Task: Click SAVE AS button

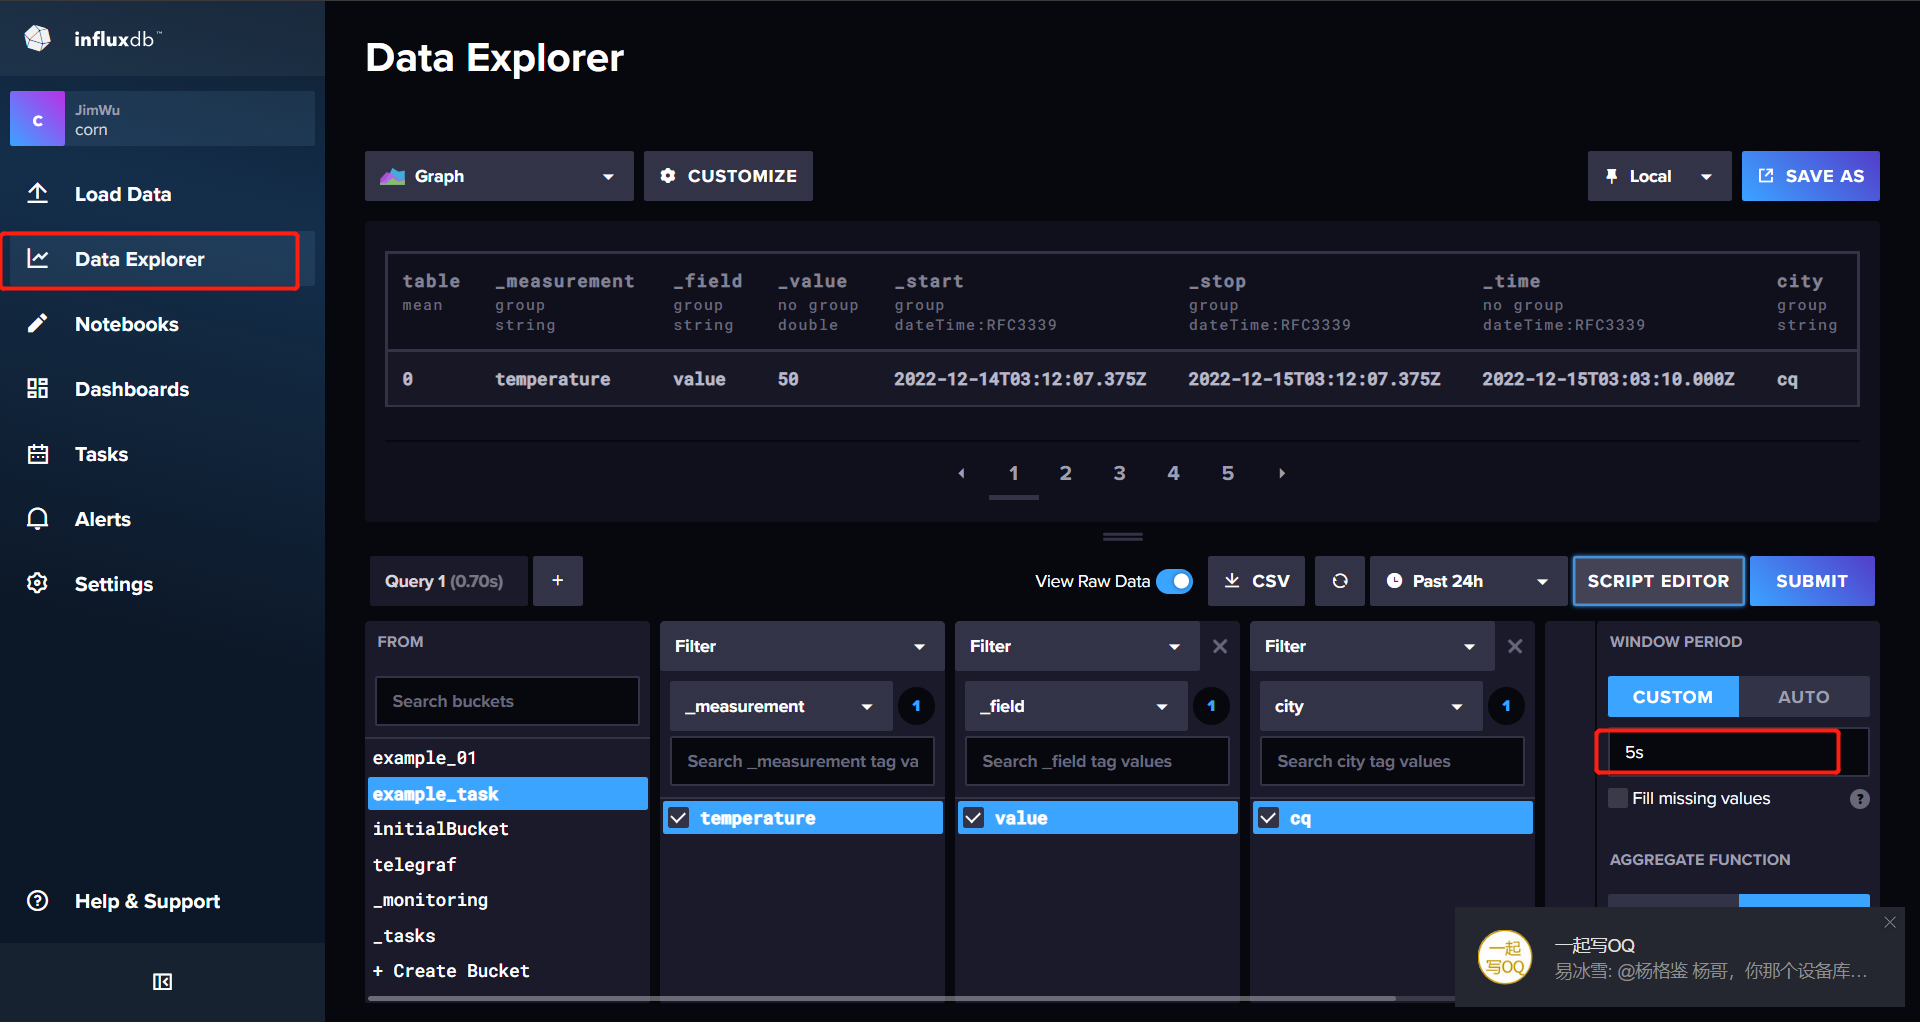Action: [x=1810, y=176]
